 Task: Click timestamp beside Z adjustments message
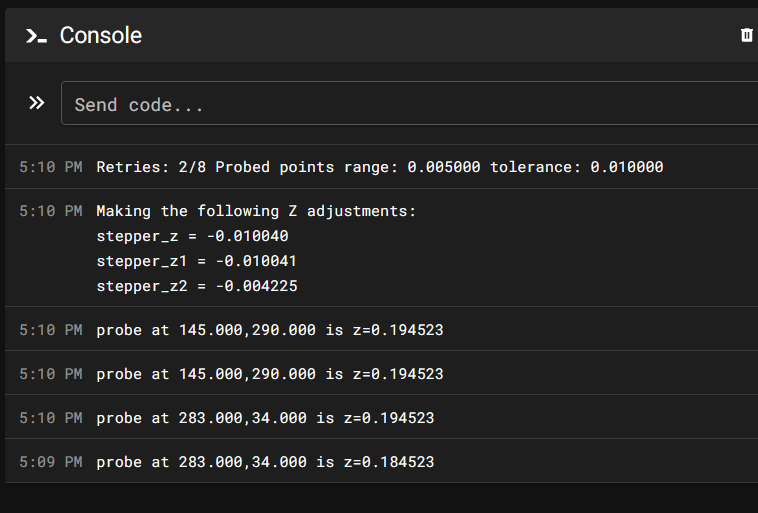(51, 211)
